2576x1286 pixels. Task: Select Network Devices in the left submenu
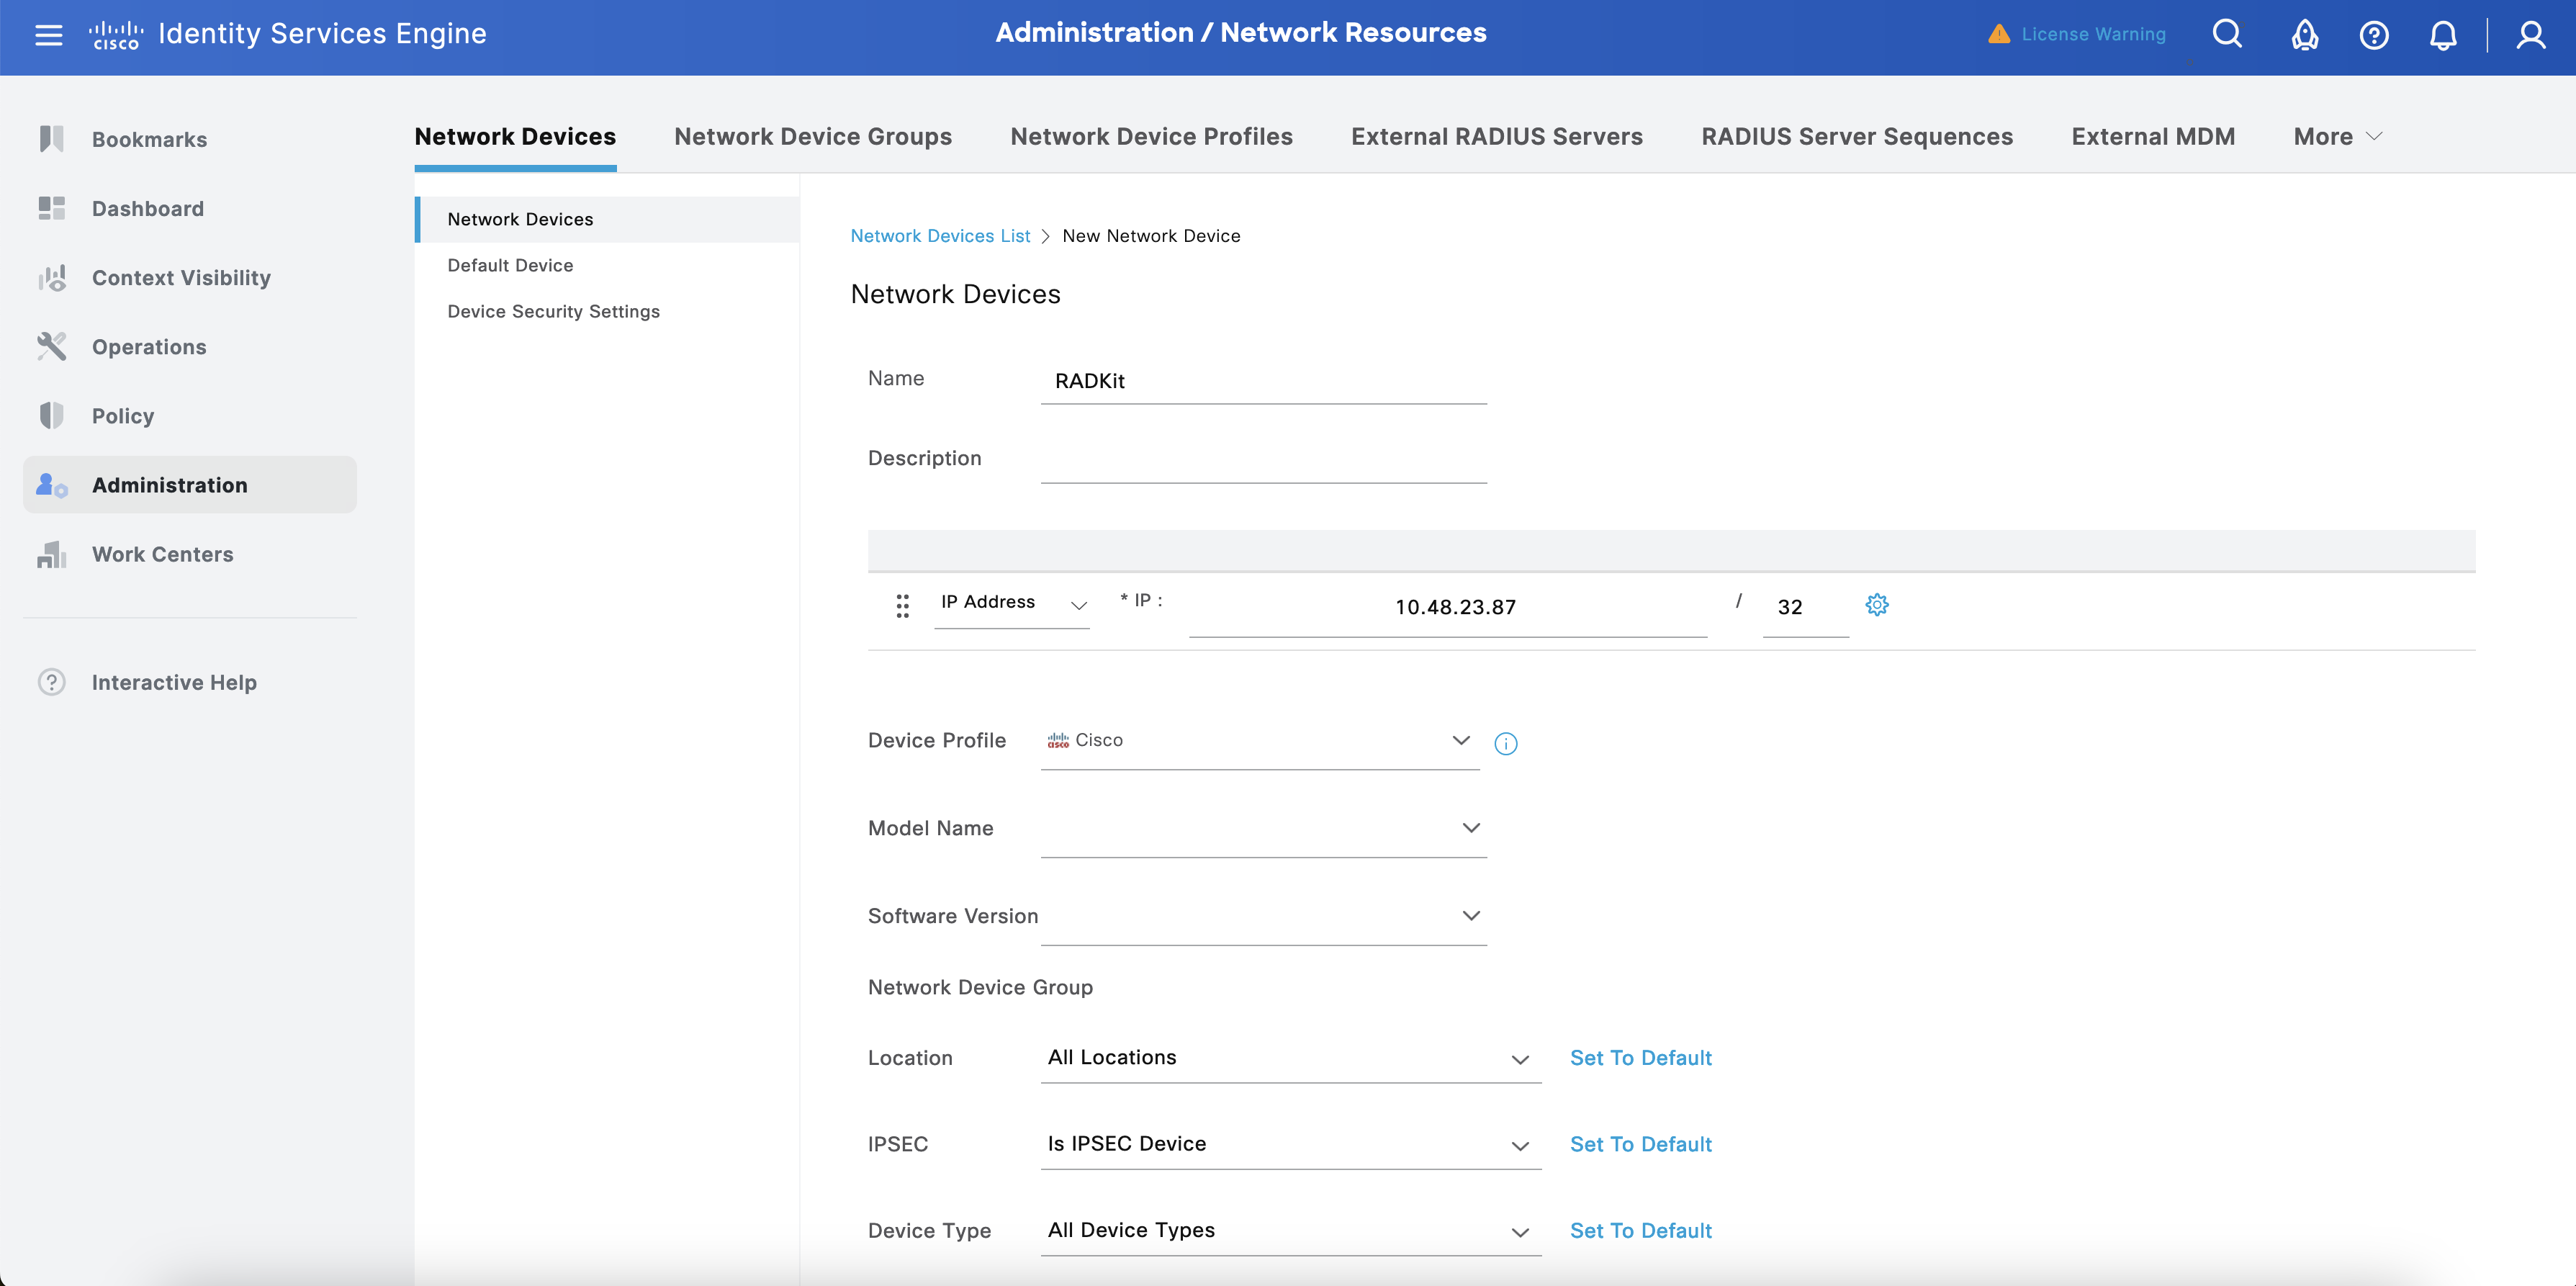click(607, 219)
